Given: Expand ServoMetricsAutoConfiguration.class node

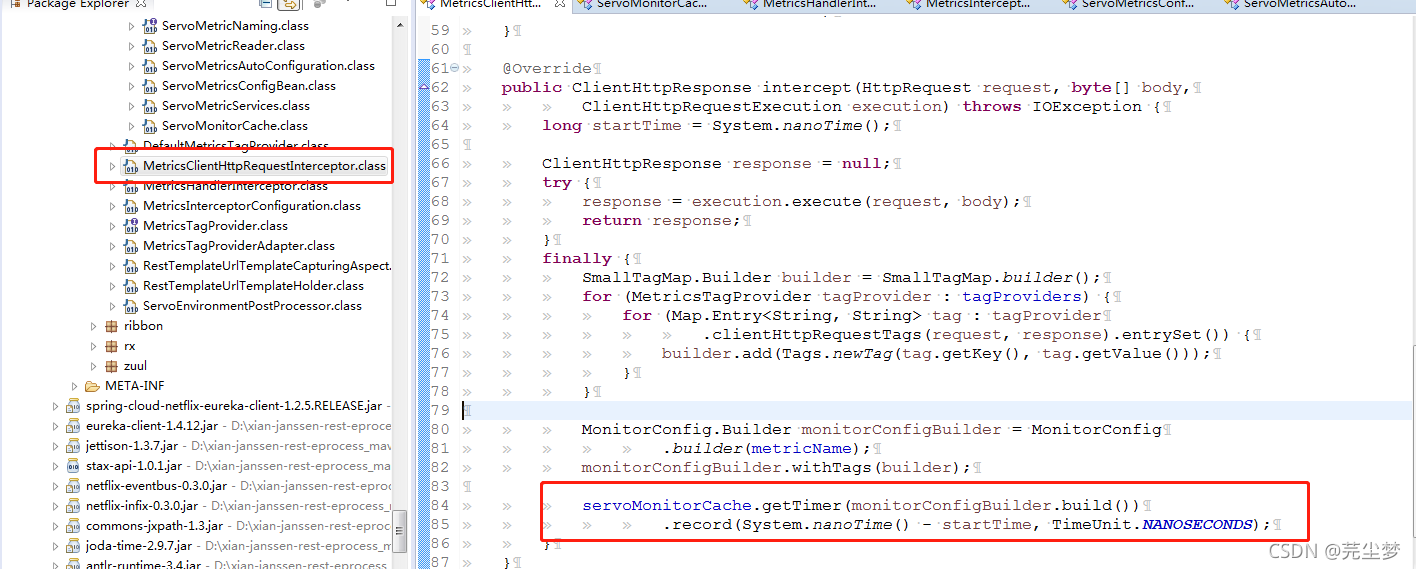Looking at the screenshot, I should (x=131, y=66).
